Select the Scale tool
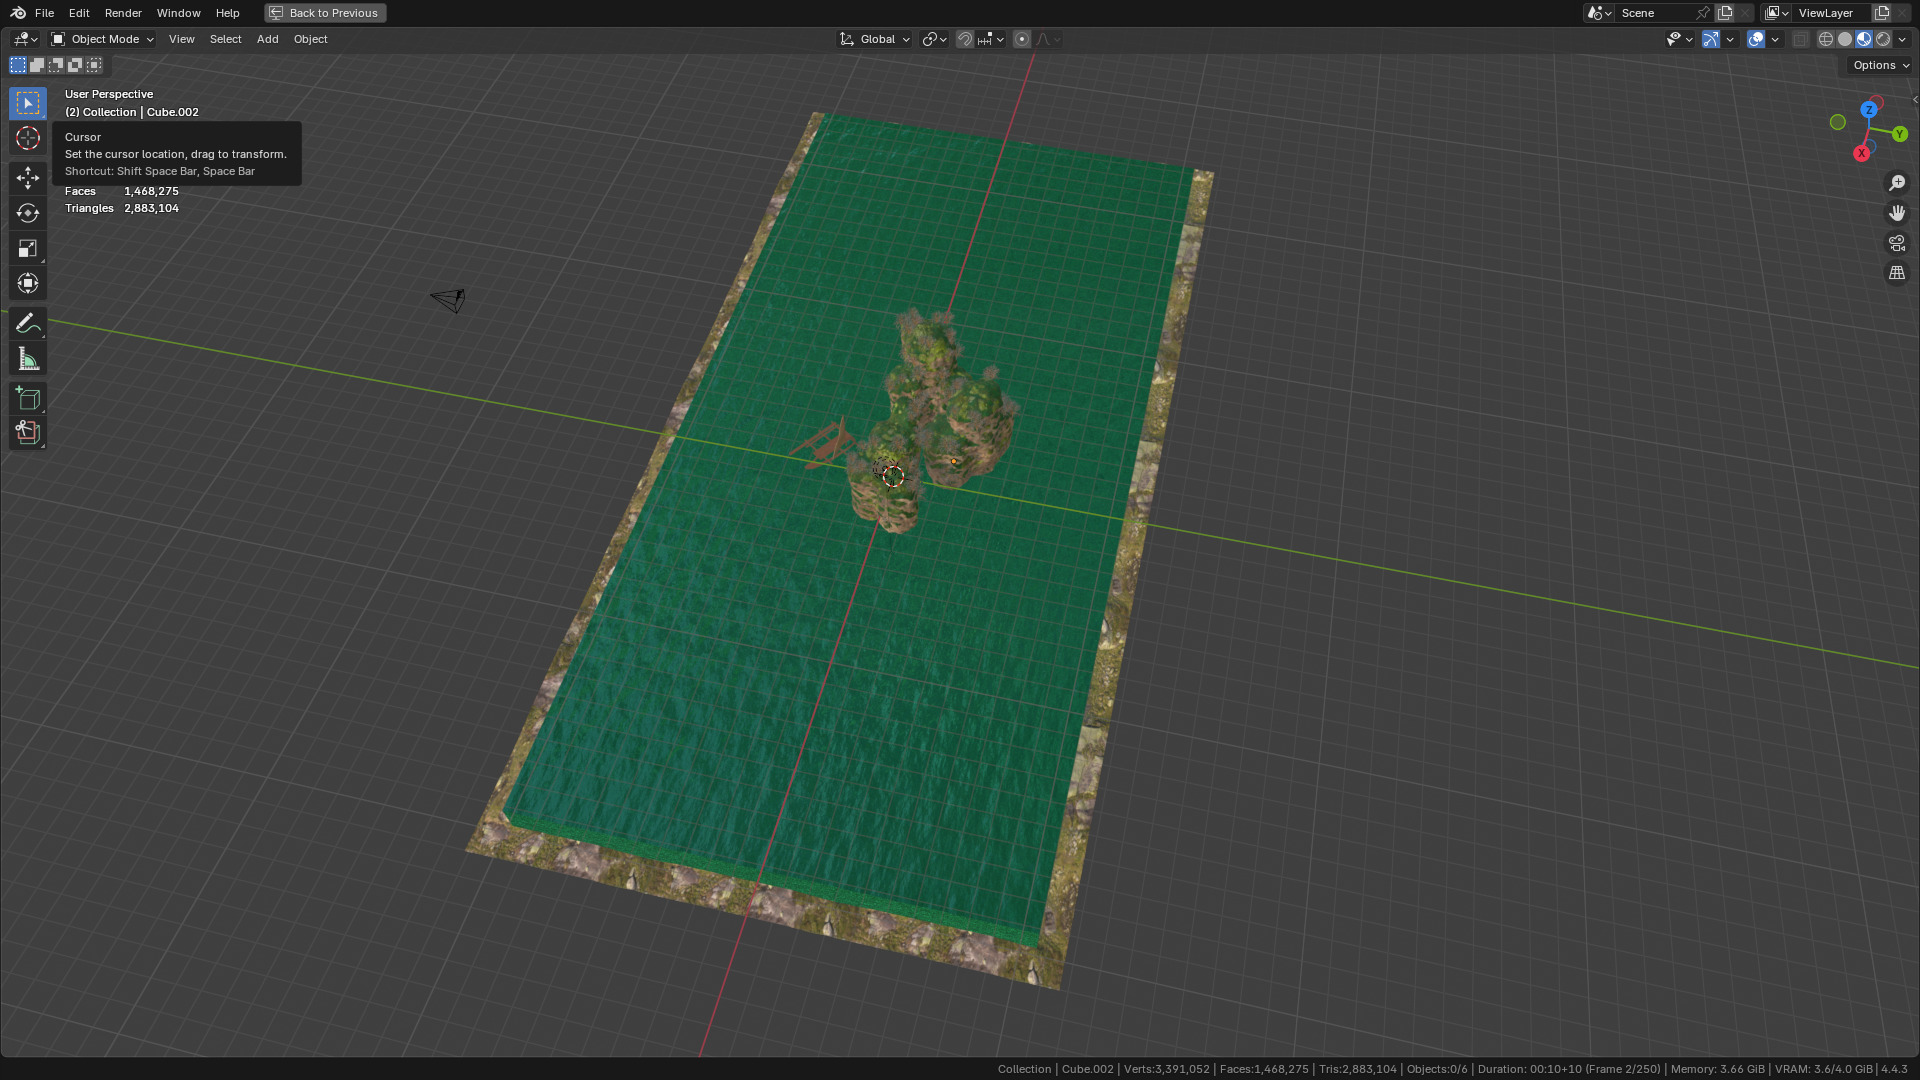Screen dimensions: 1920x1080 tap(28, 248)
